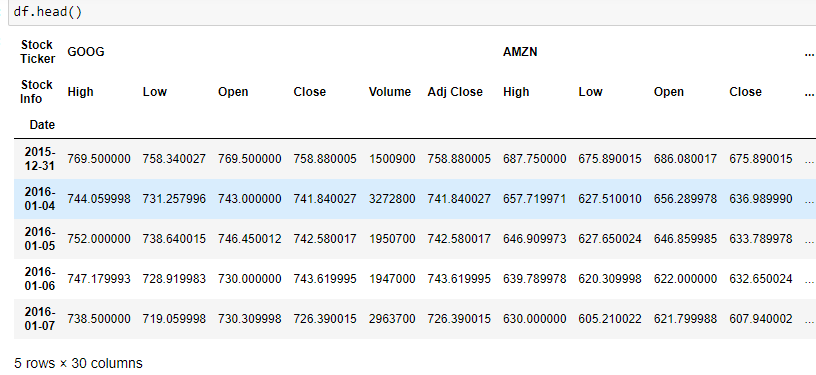Image resolution: width=816 pixels, height=375 pixels.
Task: Select cell value 686.080017
Action: click(x=685, y=159)
